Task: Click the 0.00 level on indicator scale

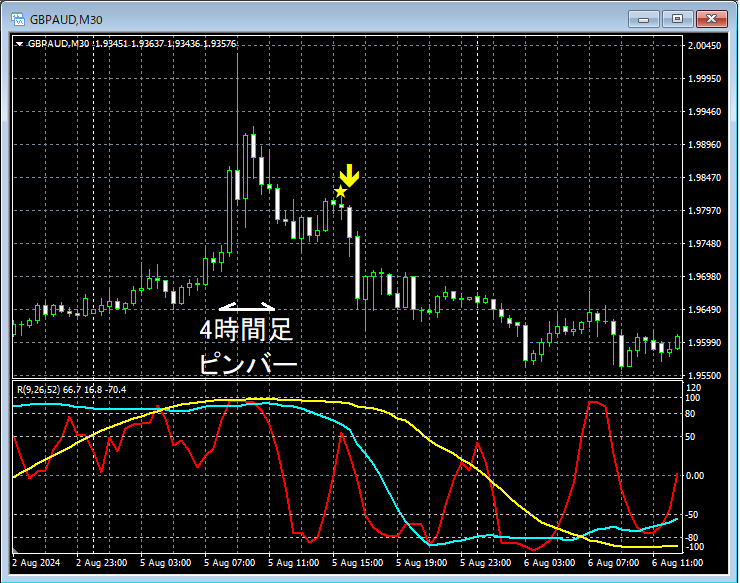Action: pos(695,475)
